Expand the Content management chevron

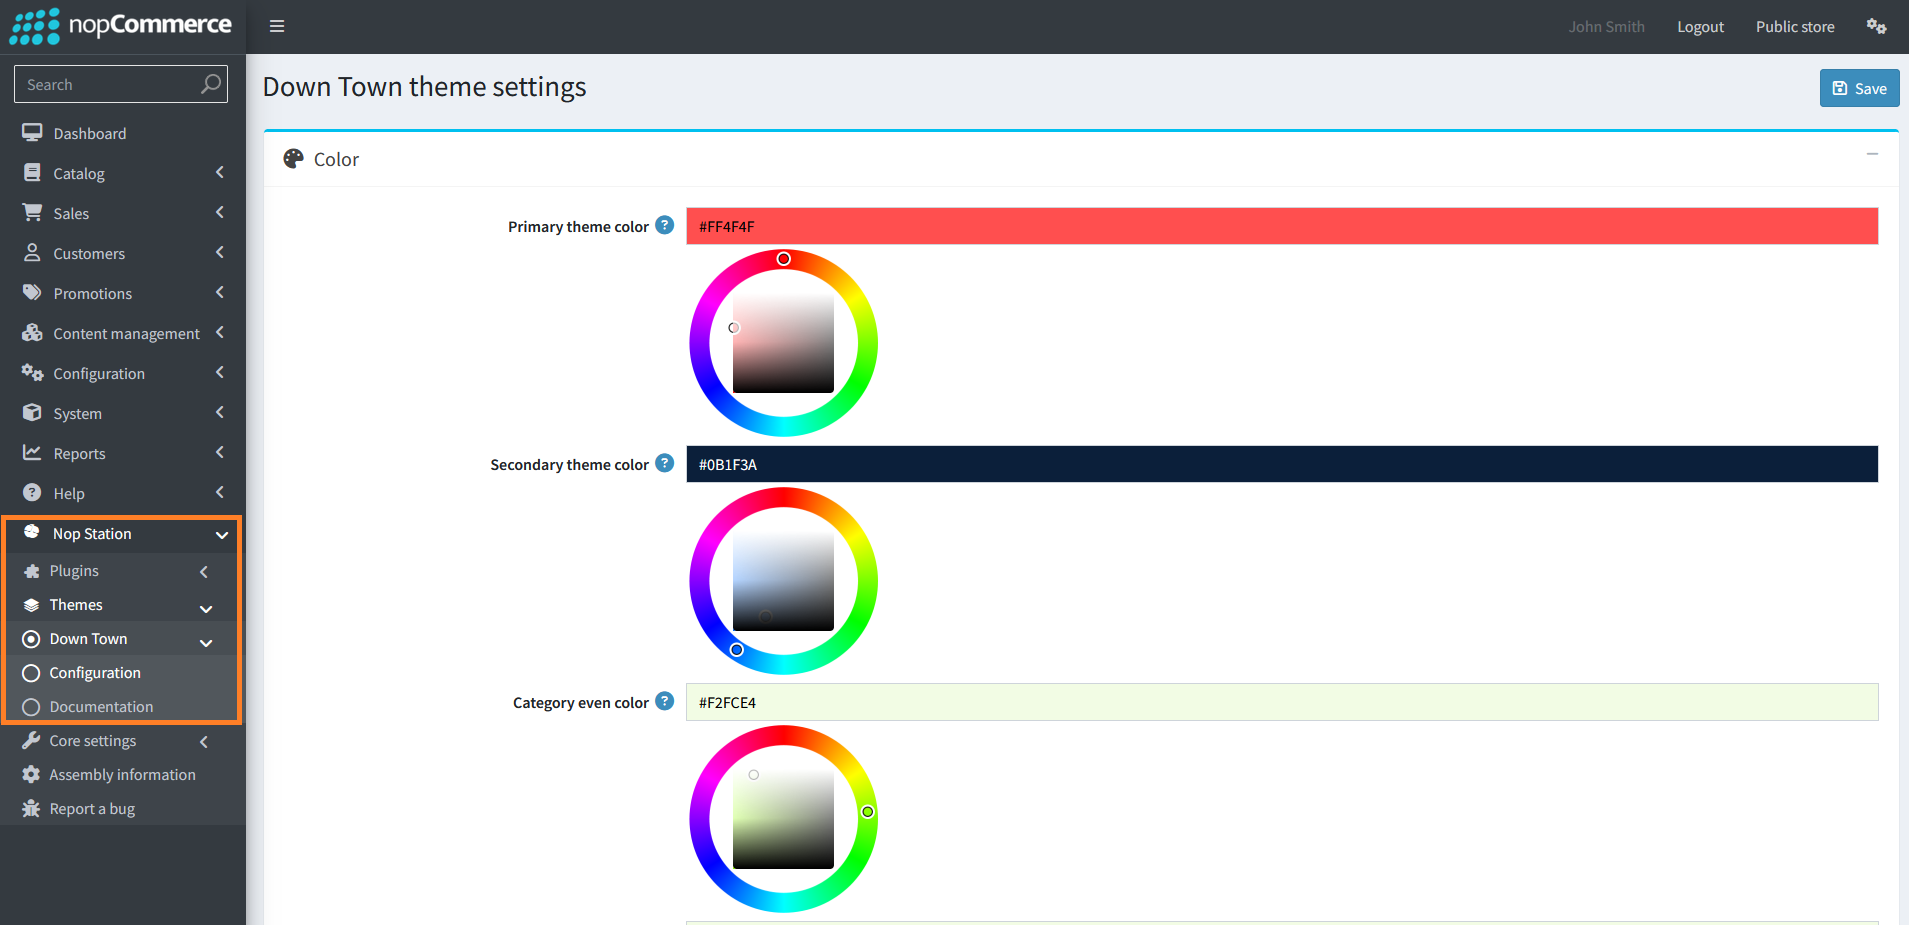(x=220, y=332)
